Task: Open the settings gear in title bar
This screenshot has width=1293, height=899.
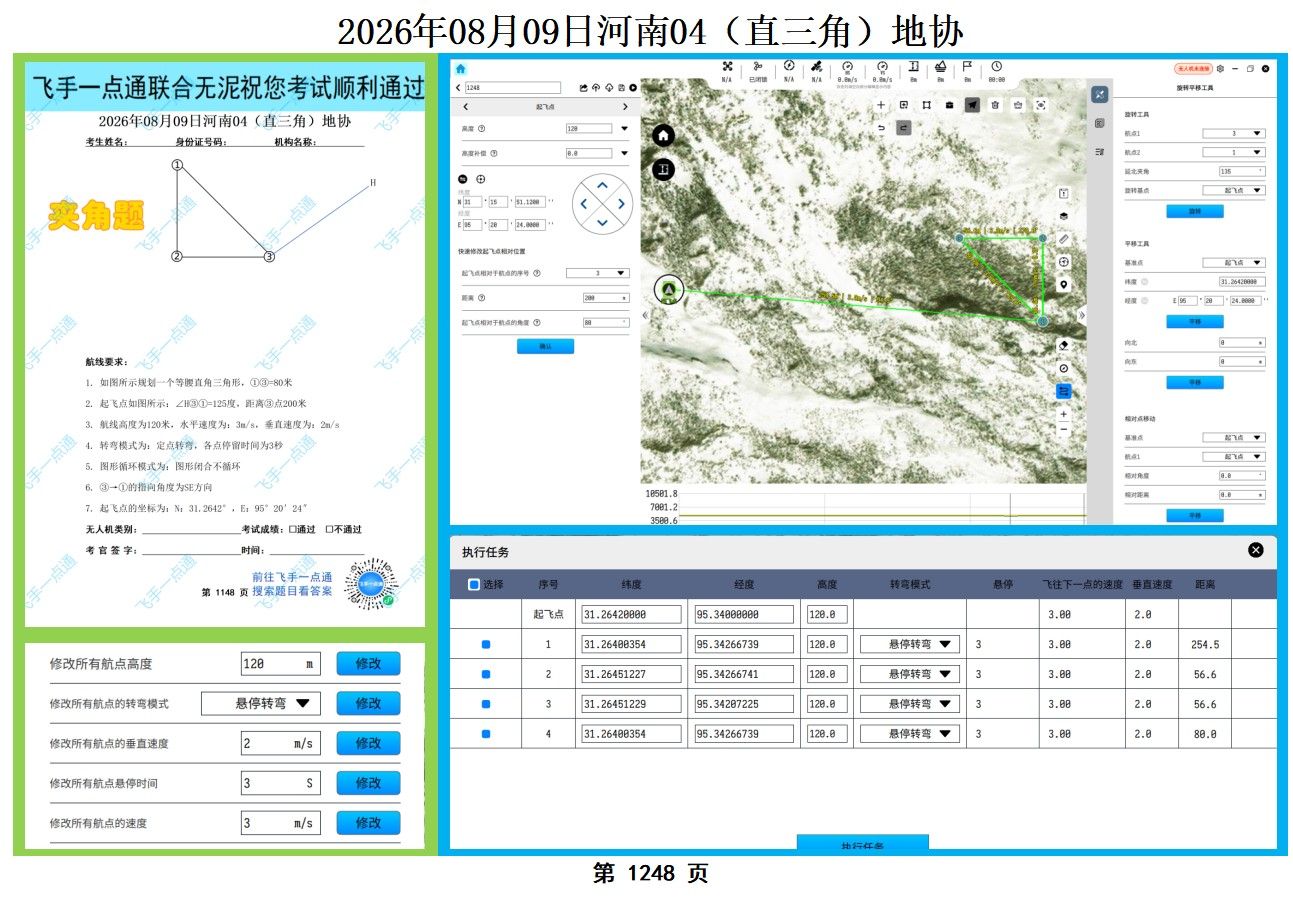Action: (1220, 69)
